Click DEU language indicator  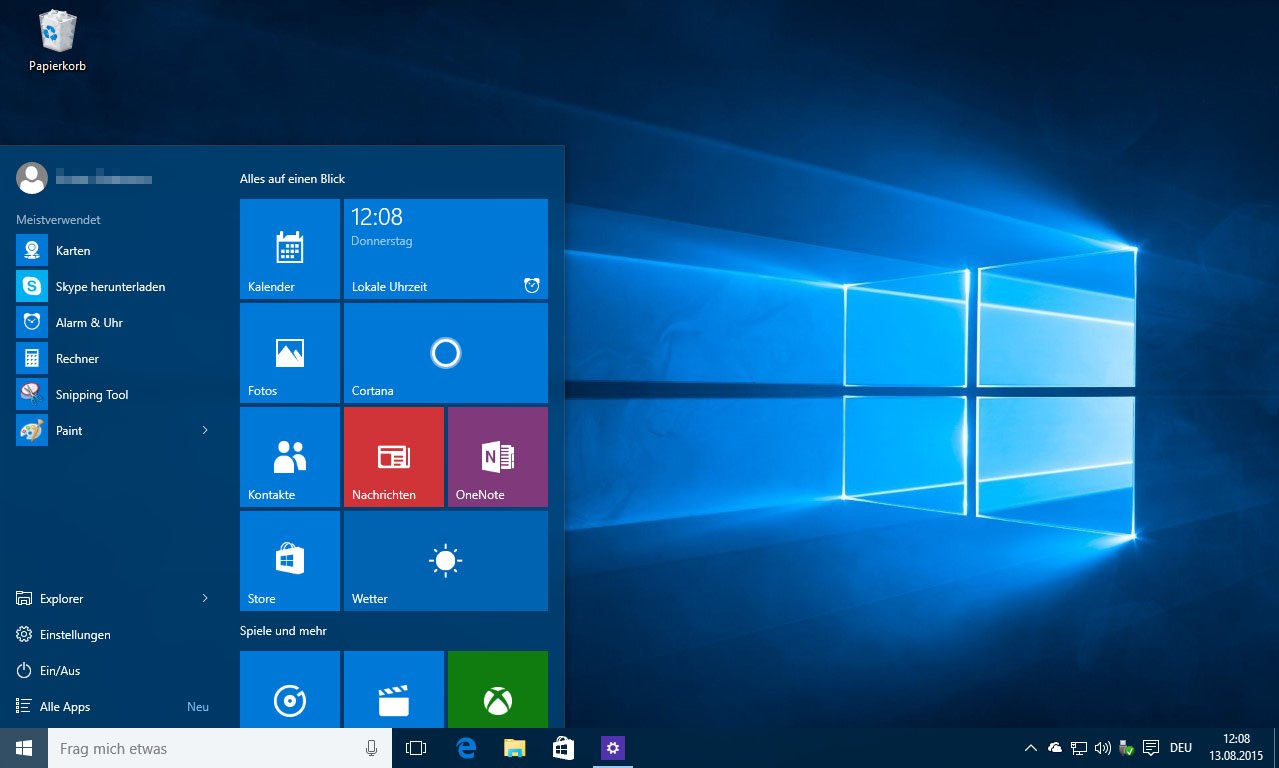point(1181,748)
